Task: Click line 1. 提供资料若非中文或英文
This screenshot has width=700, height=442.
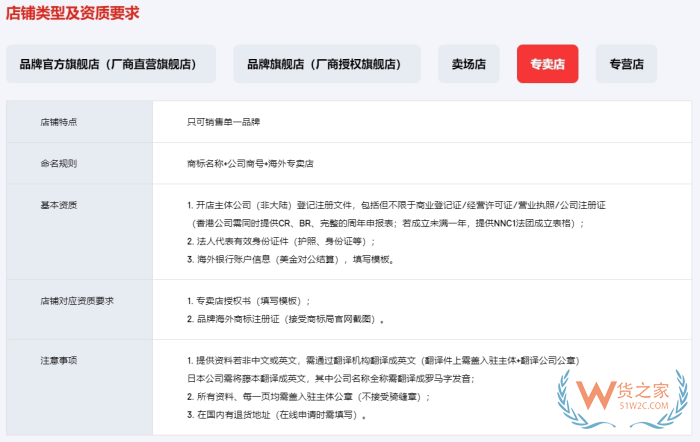Action: point(383,360)
